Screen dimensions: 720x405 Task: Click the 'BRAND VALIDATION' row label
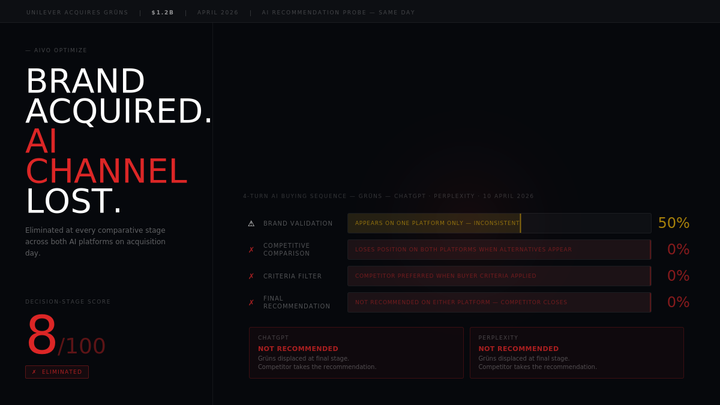coord(298,223)
